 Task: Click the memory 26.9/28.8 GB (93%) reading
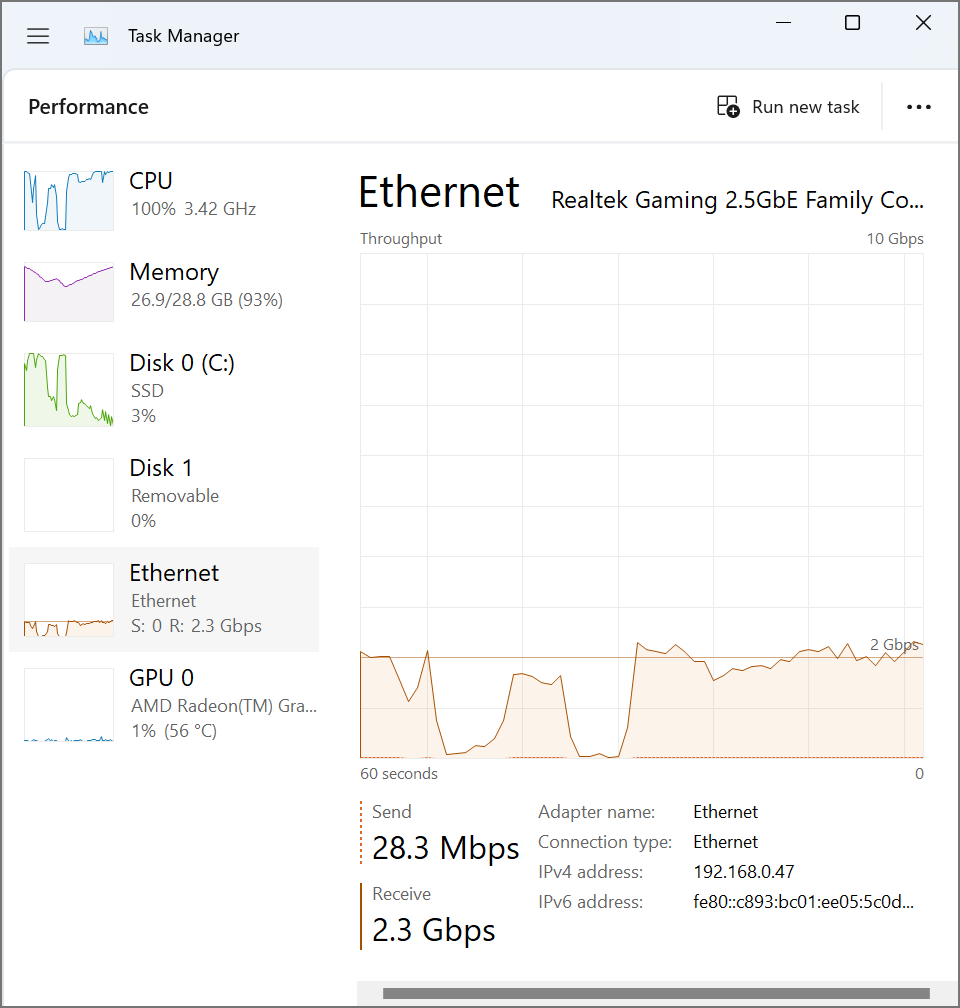[207, 300]
